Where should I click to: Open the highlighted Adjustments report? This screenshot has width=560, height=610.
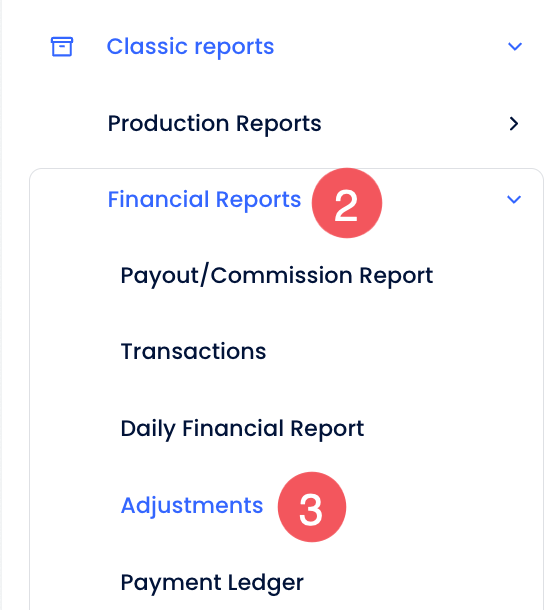pos(192,505)
